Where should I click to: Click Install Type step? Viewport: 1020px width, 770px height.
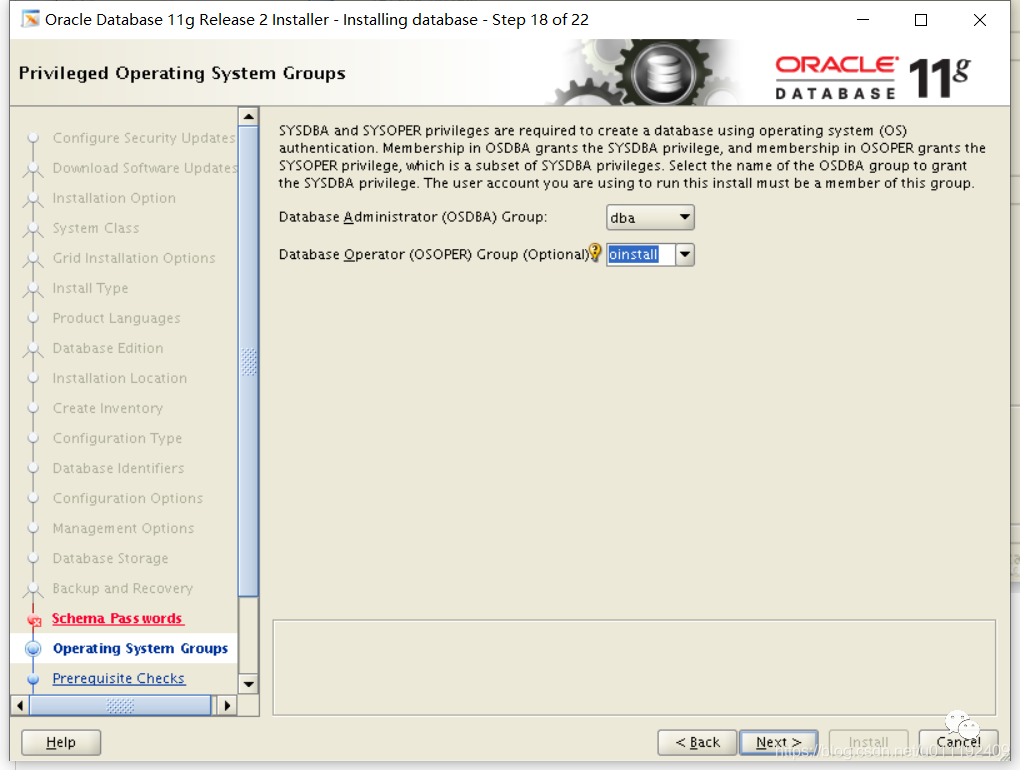[x=90, y=288]
